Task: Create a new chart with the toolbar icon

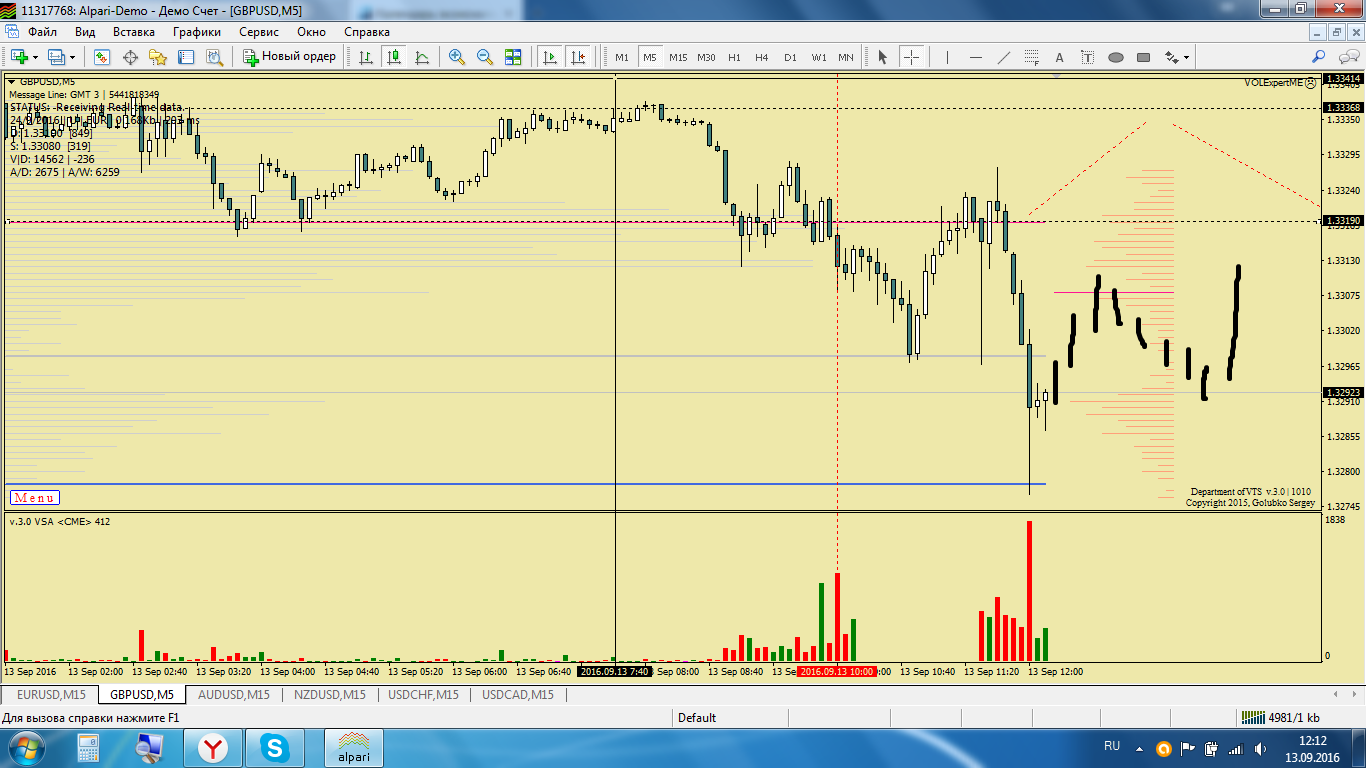Action: point(19,57)
